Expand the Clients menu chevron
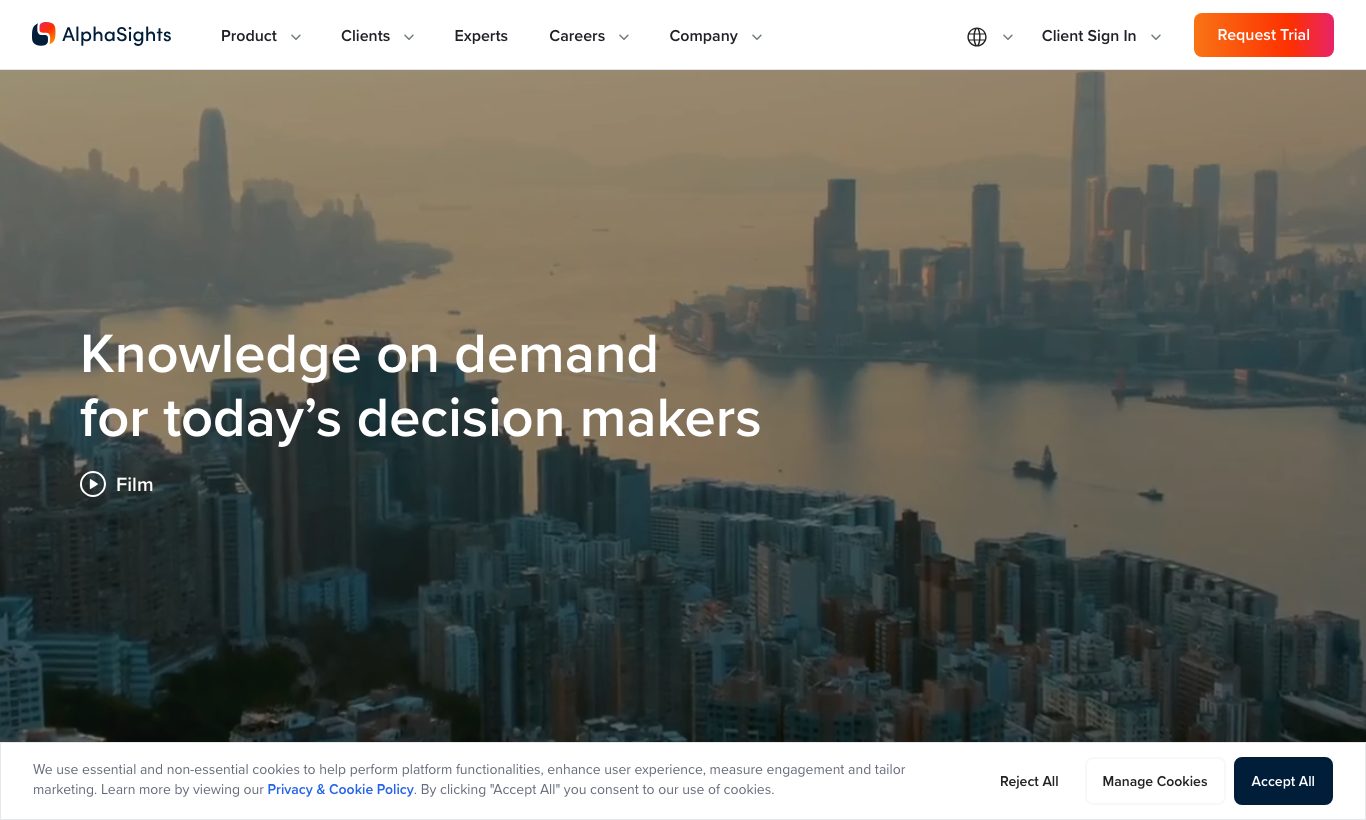The image size is (1366, 820). click(409, 37)
